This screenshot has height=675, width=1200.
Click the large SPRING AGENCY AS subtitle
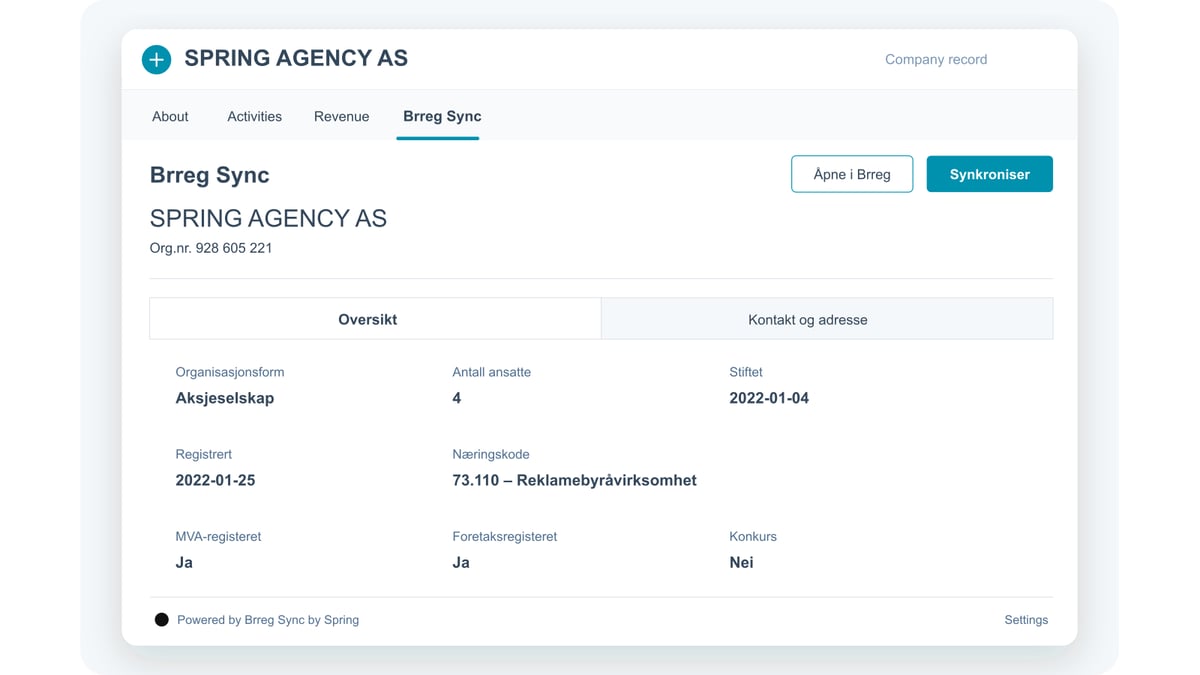click(268, 218)
